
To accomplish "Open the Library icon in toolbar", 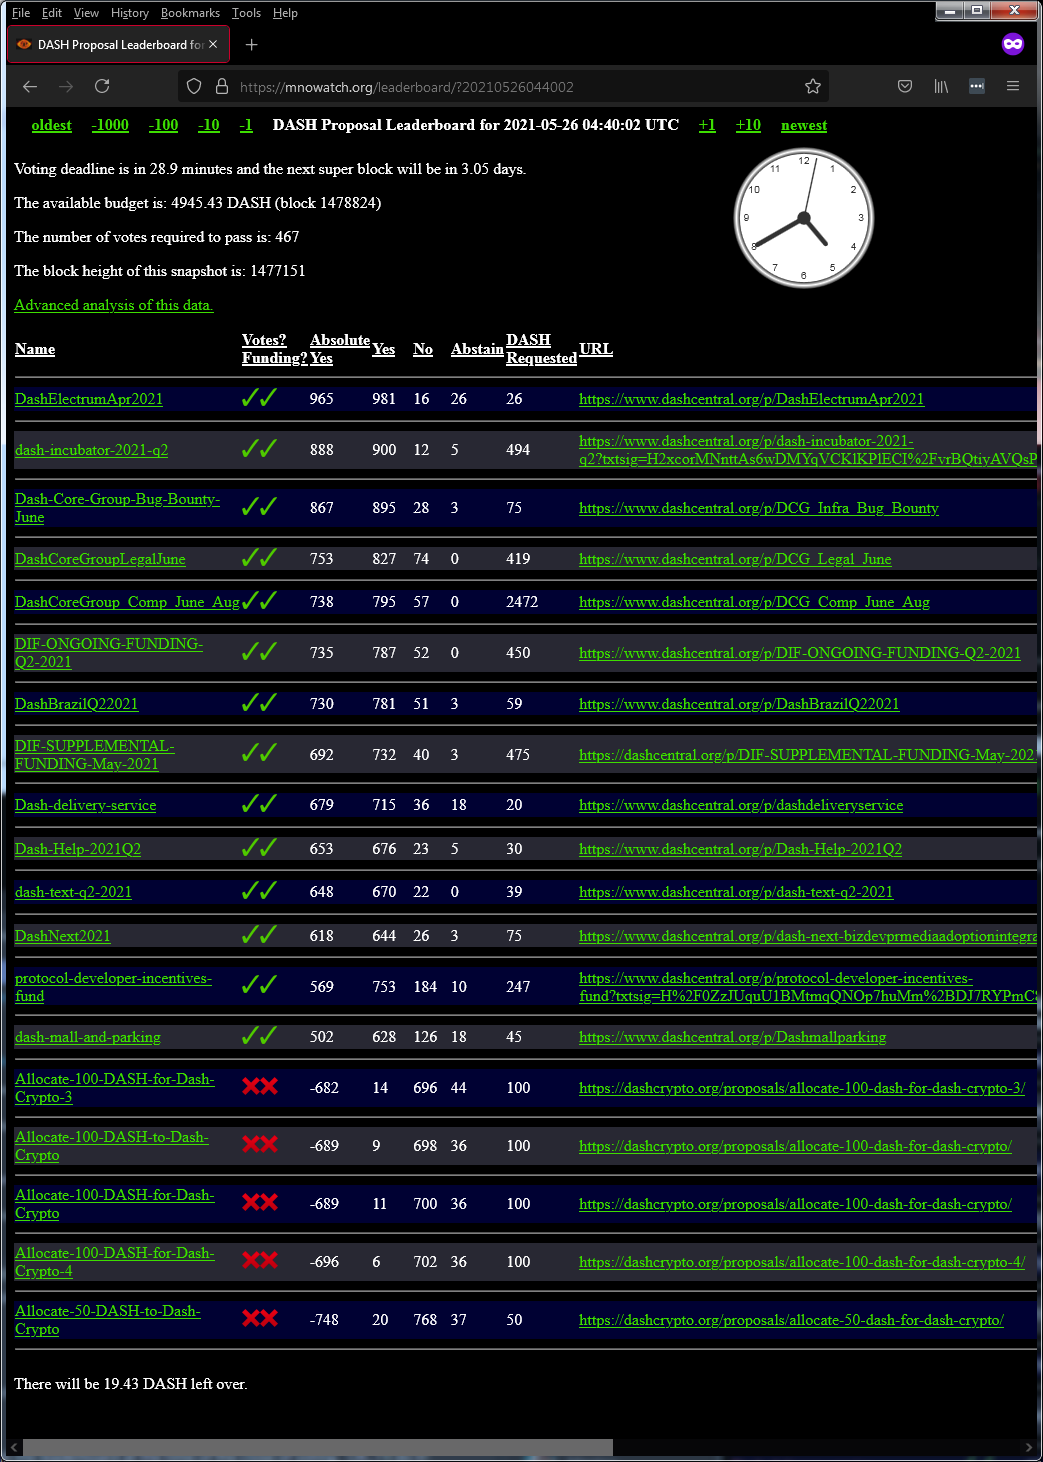I will (x=941, y=87).
